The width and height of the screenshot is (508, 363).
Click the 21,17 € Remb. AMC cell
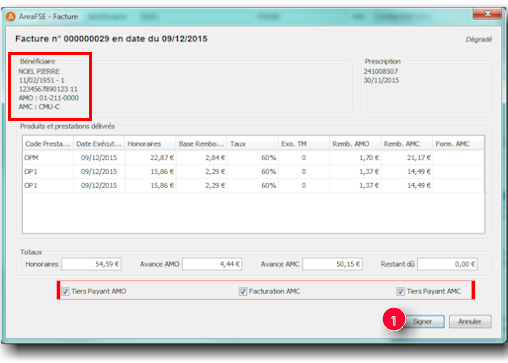coord(407,158)
